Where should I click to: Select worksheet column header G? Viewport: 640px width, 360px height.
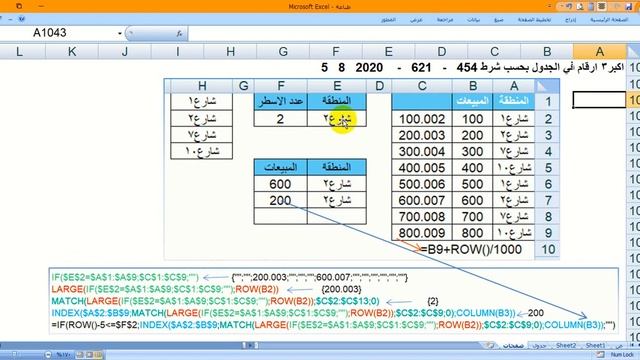pos(283,52)
